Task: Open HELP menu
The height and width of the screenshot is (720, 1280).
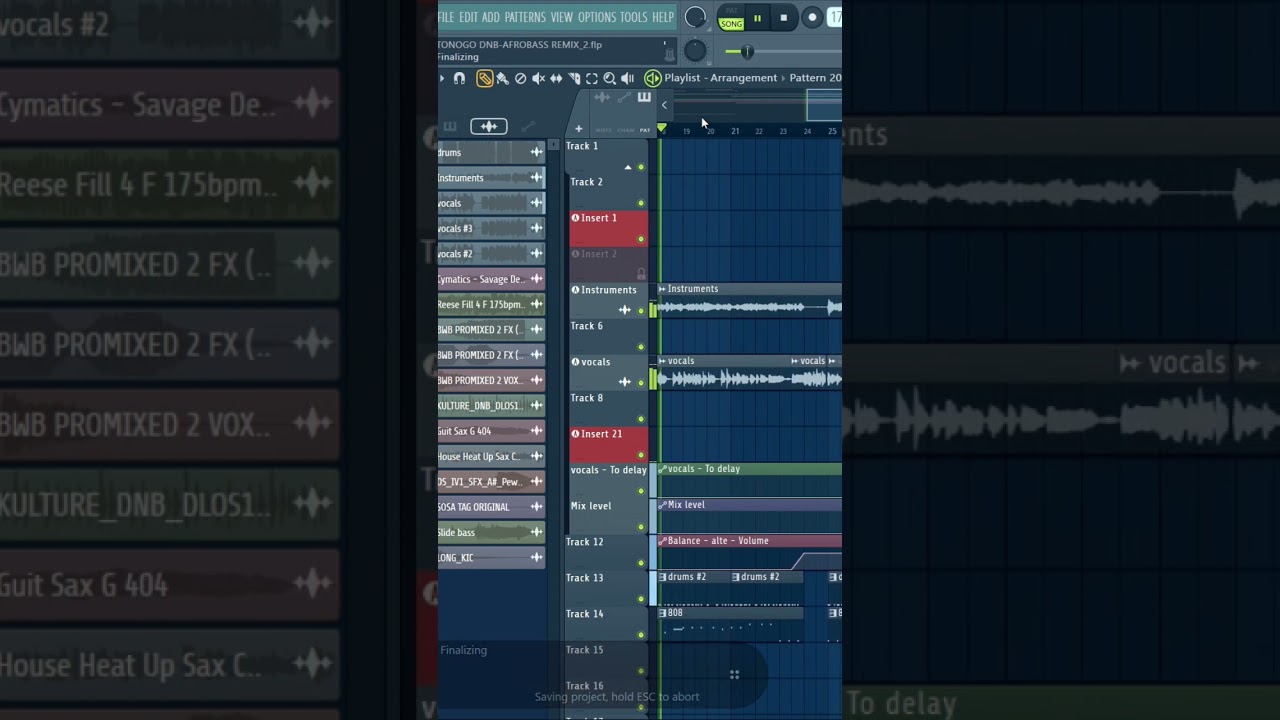Action: point(663,17)
